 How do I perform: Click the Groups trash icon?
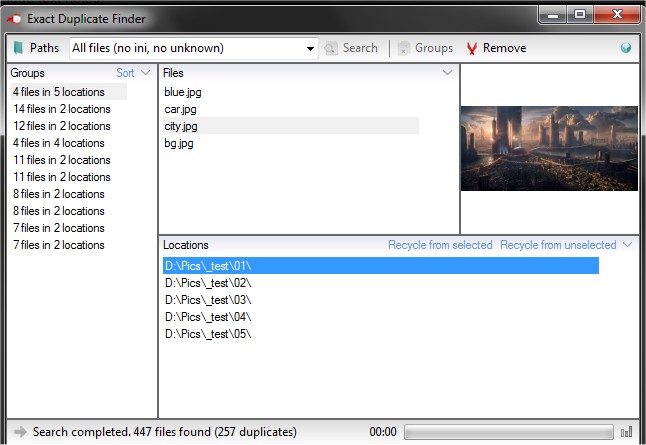[404, 48]
